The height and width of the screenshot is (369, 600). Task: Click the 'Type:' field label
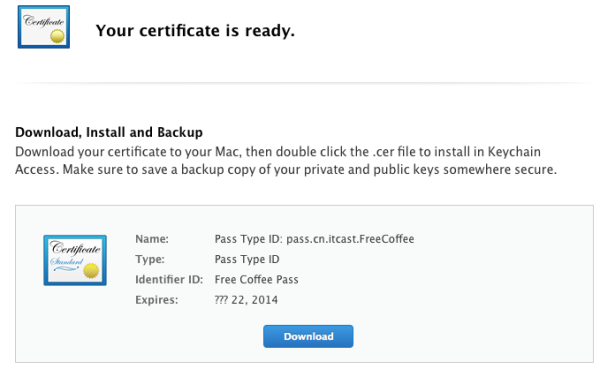click(x=150, y=259)
